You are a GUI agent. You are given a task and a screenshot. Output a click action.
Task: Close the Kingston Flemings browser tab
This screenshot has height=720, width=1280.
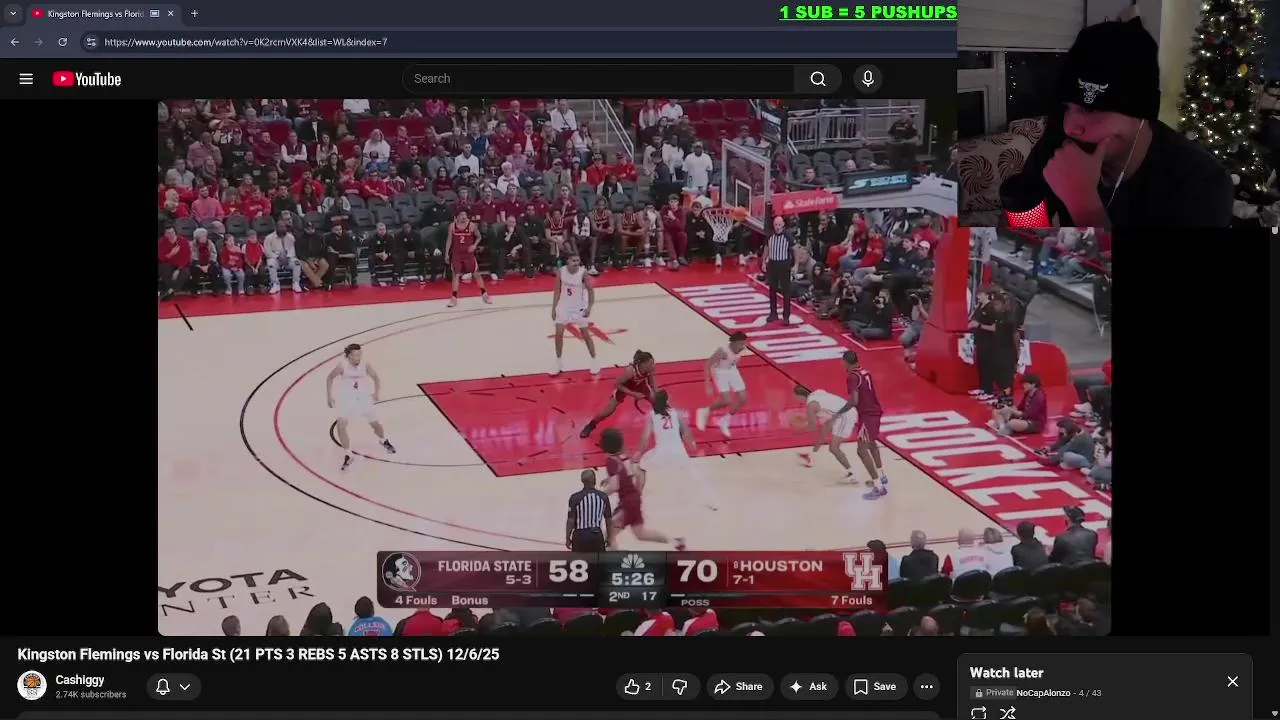170,13
